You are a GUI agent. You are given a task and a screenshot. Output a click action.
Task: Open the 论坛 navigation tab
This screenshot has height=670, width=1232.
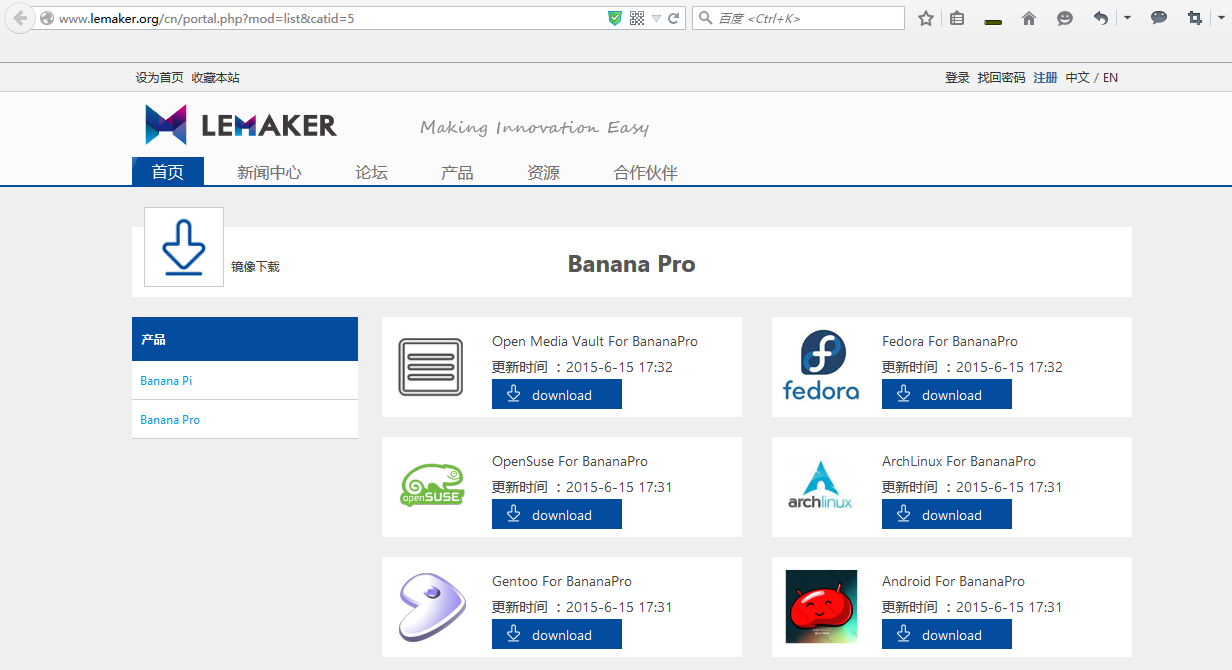[371, 172]
